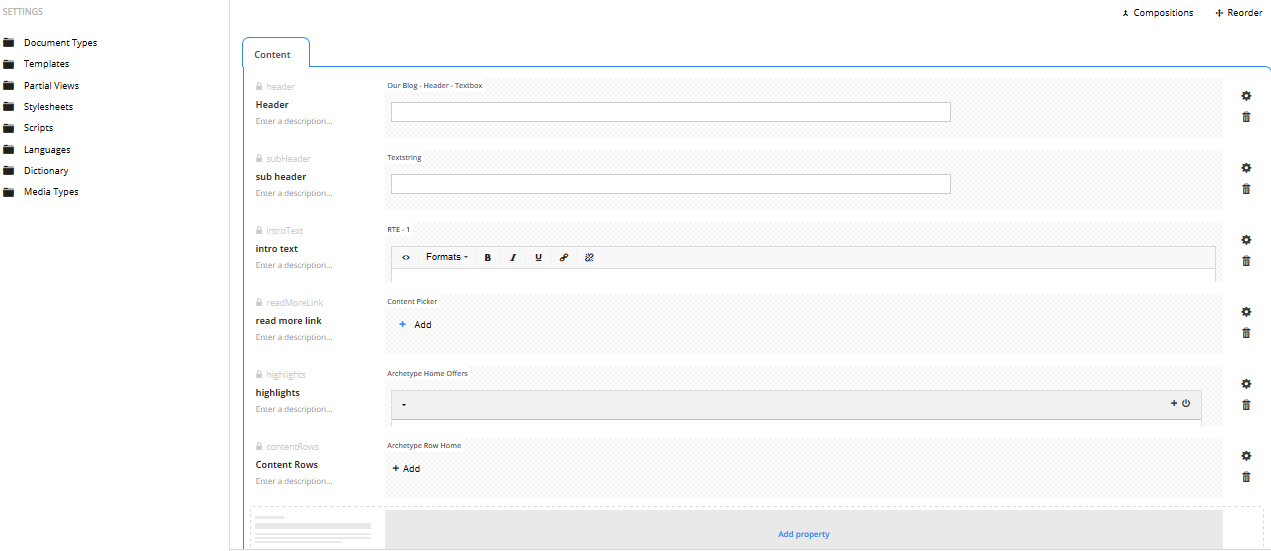Open settings gear for read more link
Screen dimensions: 1271x551
pos(1246,312)
